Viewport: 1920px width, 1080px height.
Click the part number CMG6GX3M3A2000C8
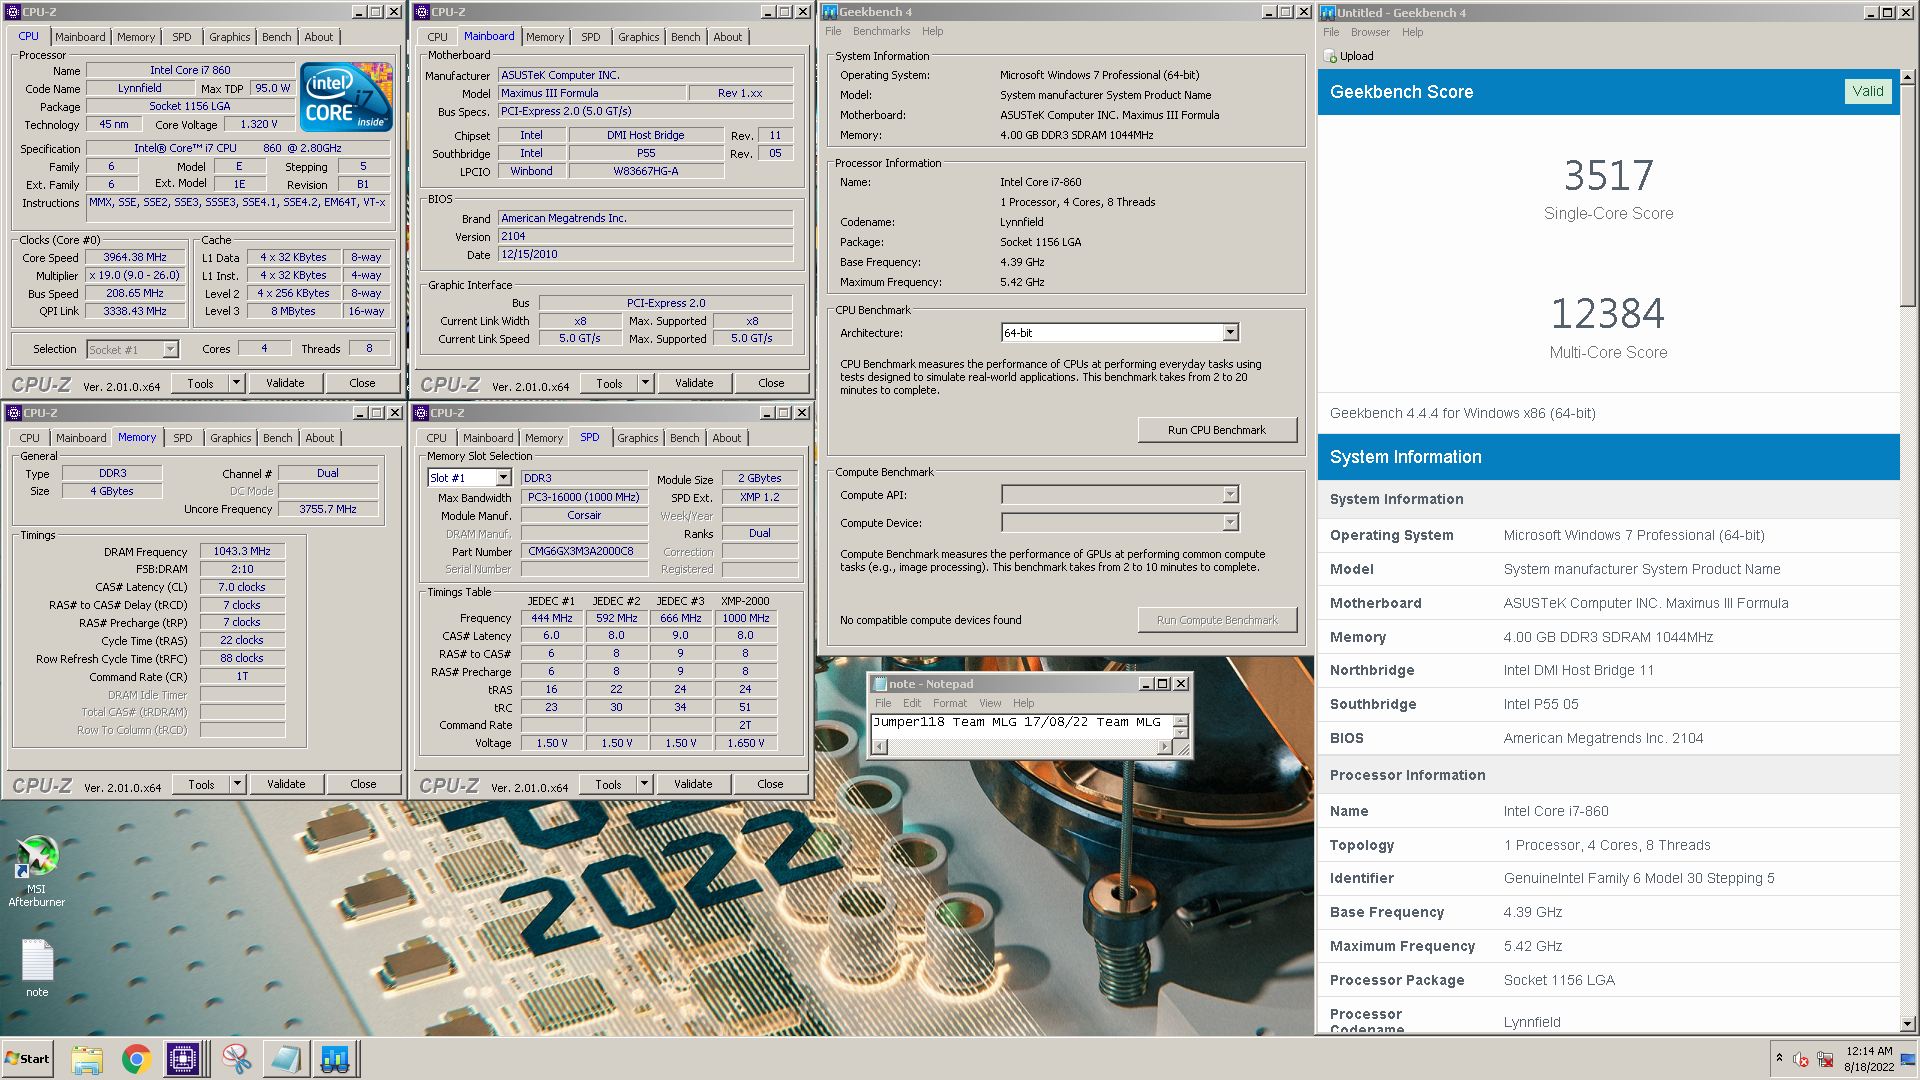coord(584,551)
